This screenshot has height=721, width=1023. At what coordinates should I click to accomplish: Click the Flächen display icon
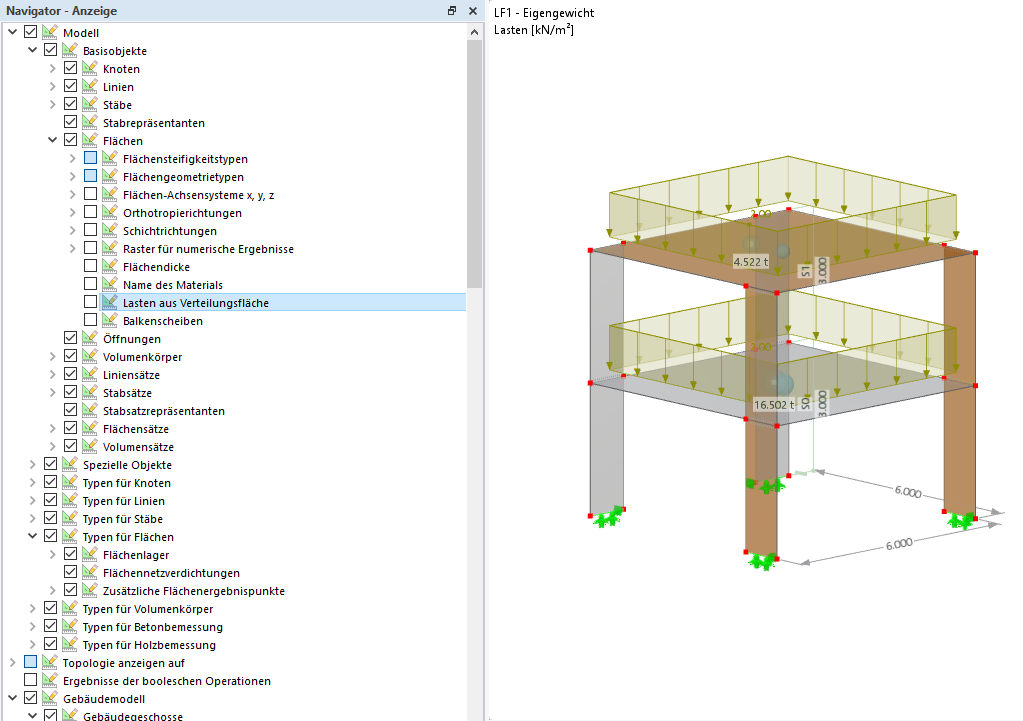[90, 140]
